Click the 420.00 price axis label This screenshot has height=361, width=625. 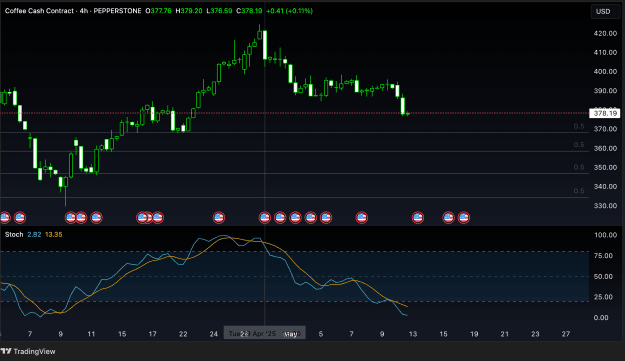point(605,33)
